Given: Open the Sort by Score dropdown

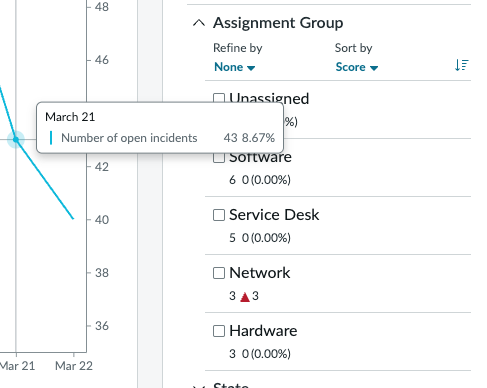Looking at the screenshot, I should [x=356, y=67].
